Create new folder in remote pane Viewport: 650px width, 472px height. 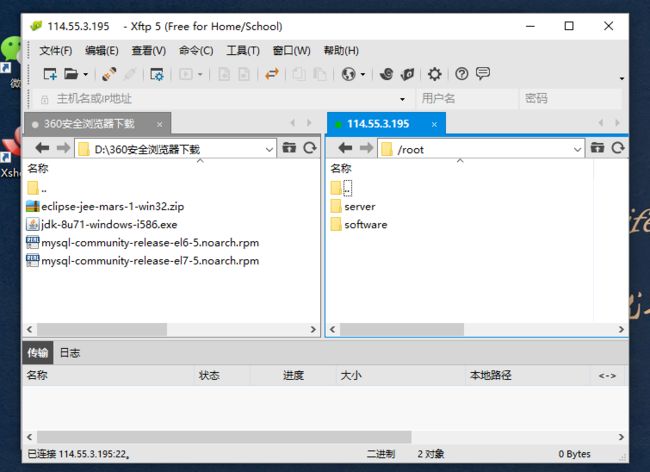click(597, 148)
